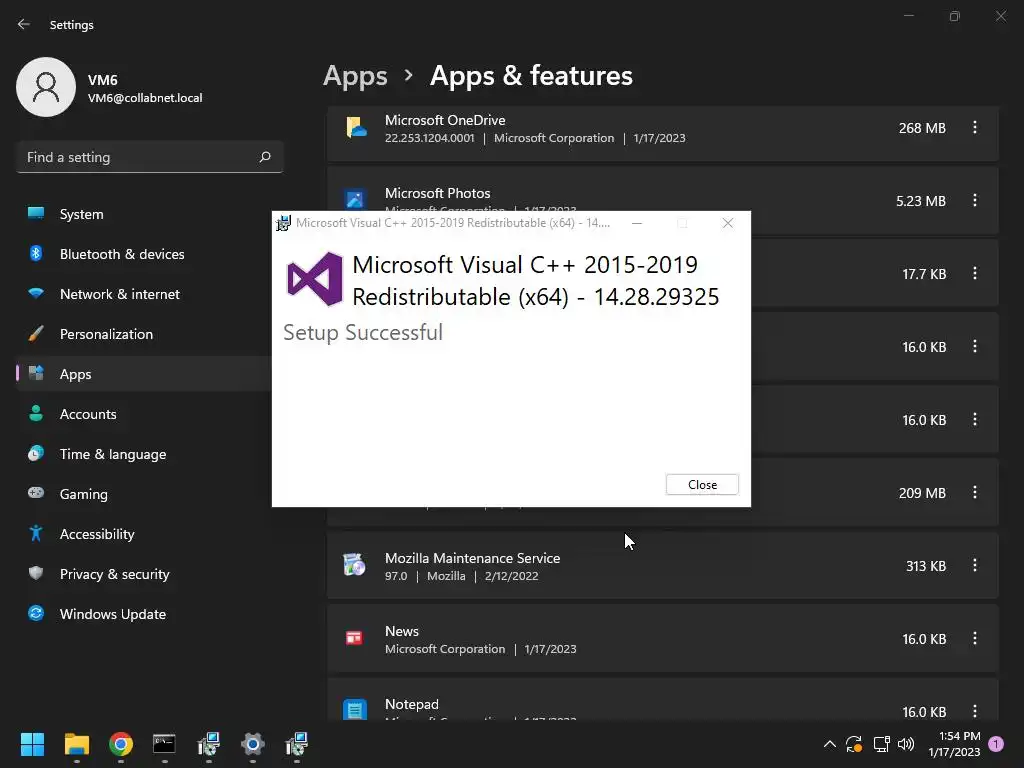Screen dimensions: 1024x768
Task: Open more options for Mozilla Maintenance Service
Action: [974, 566]
